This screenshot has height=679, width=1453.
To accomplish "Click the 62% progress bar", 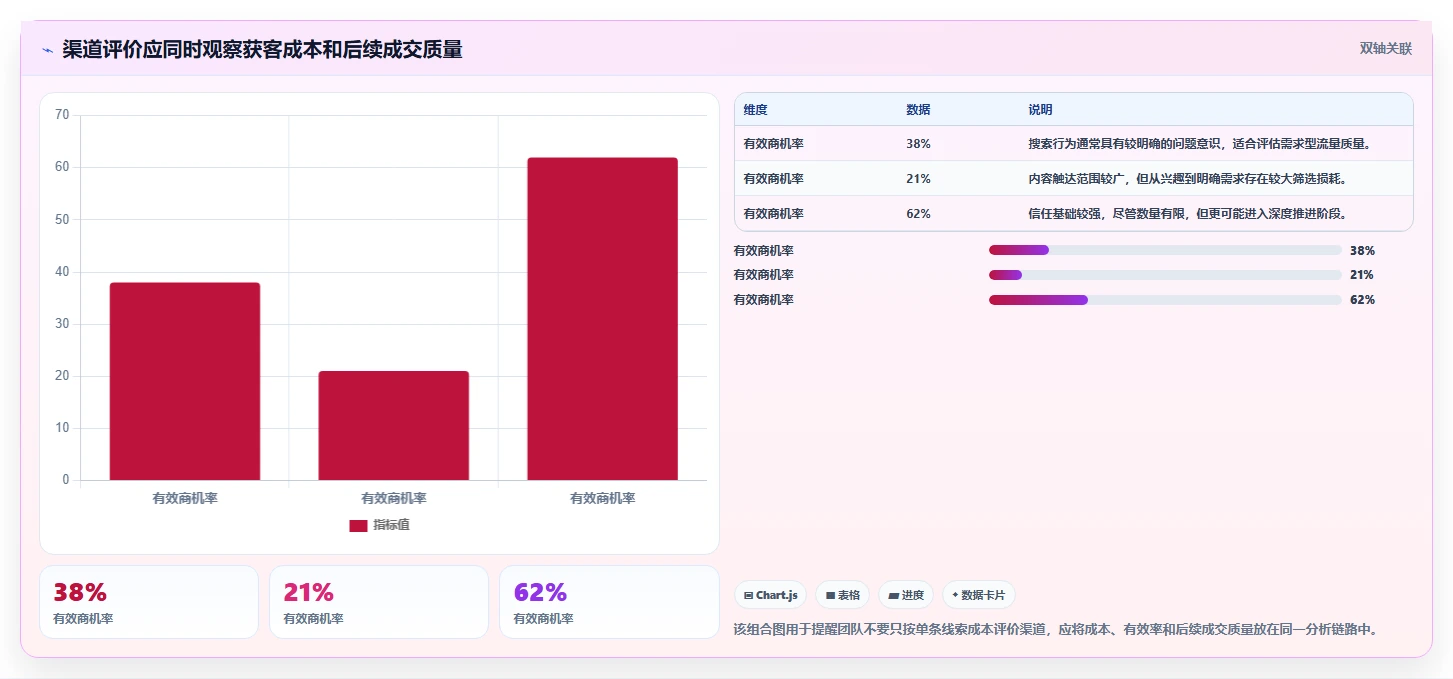I will coord(1165,300).
